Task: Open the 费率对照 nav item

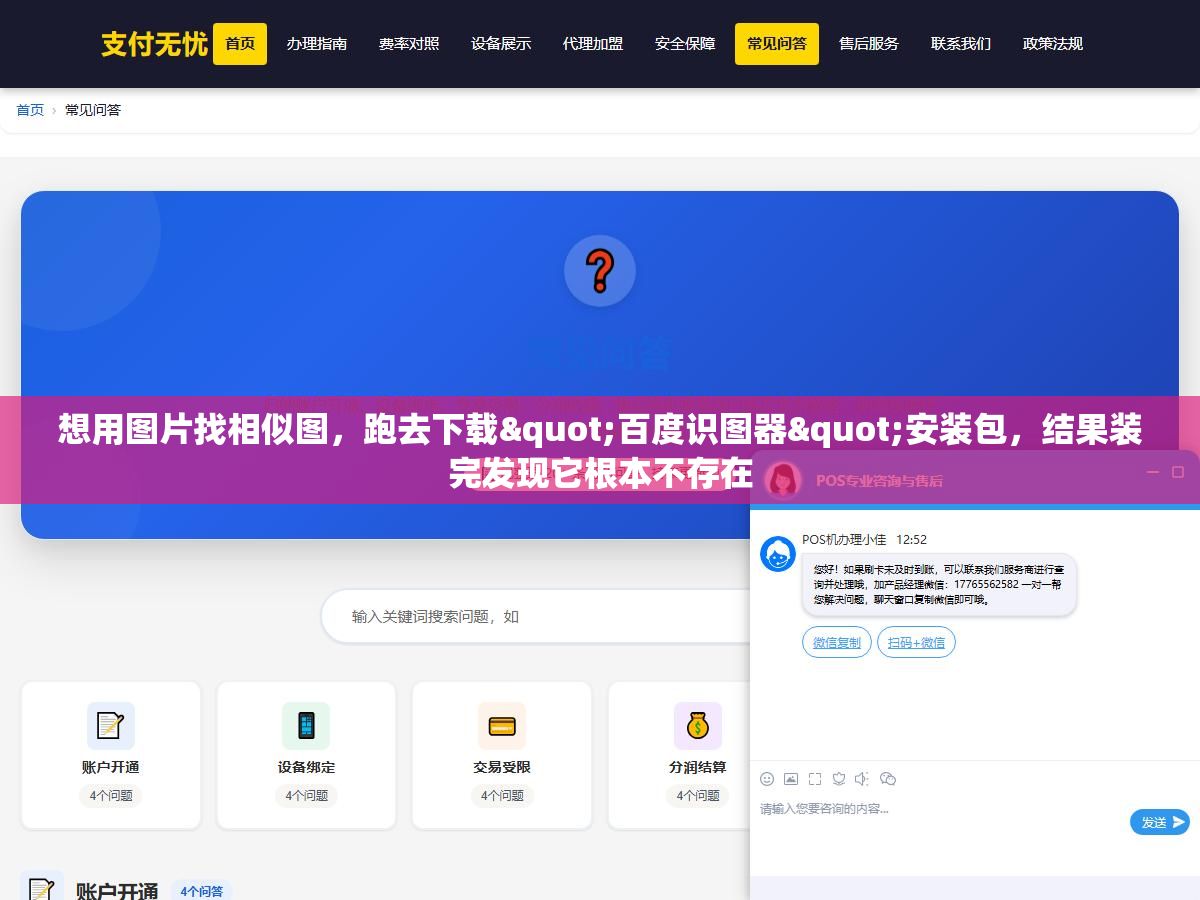Action: click(x=409, y=44)
